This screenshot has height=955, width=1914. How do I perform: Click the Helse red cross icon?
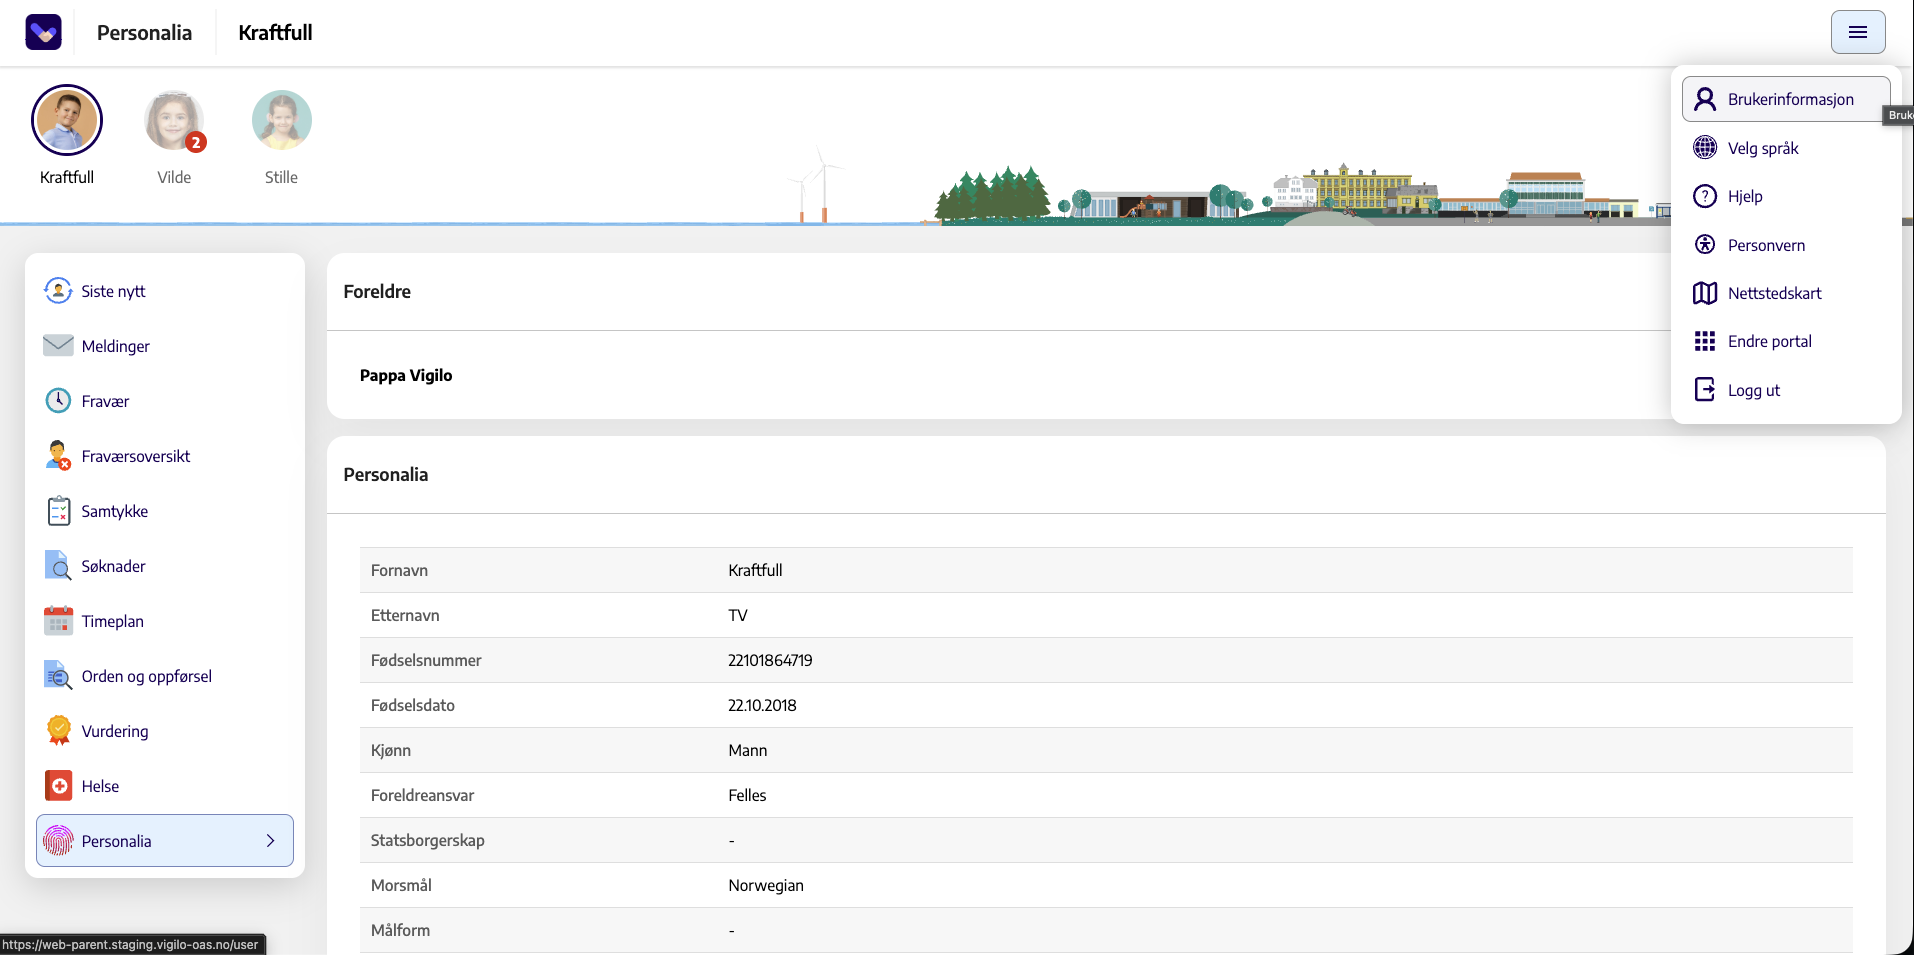coord(59,786)
